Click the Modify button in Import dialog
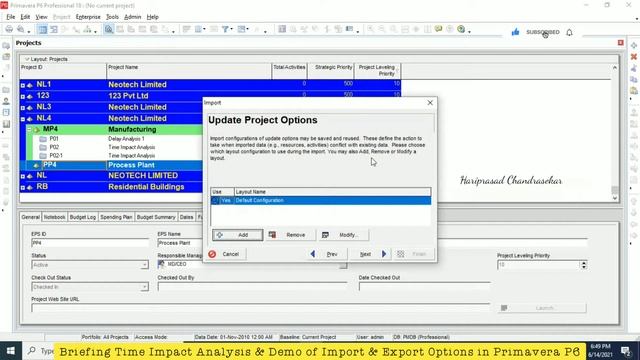The width and height of the screenshot is (640, 360). [344, 235]
